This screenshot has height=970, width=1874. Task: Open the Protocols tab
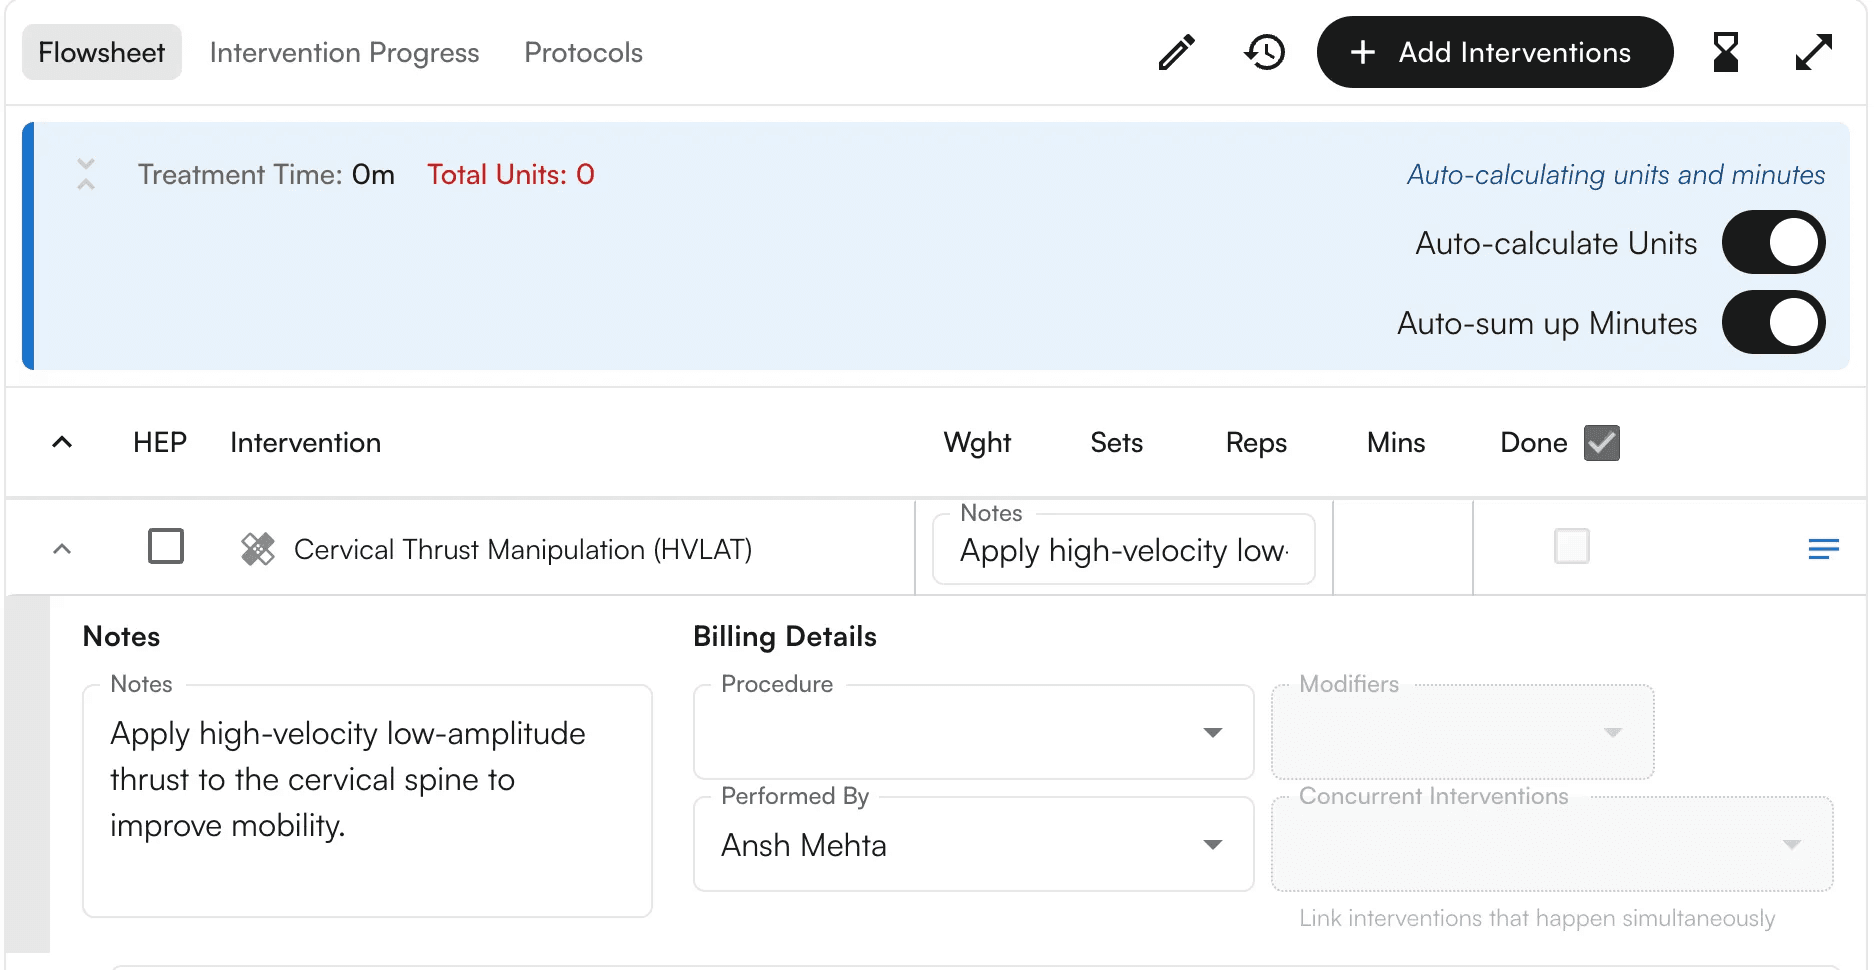pos(583,53)
